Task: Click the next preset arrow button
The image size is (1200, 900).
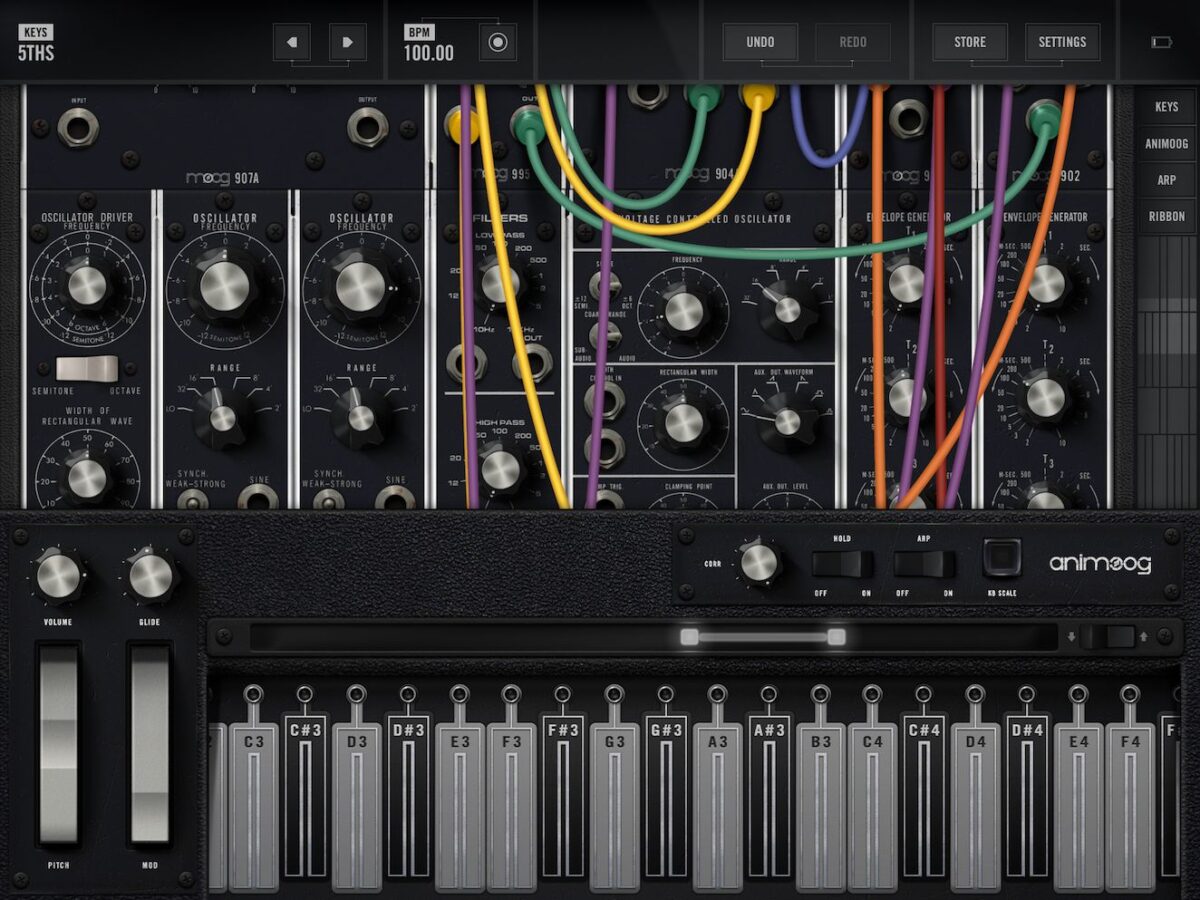Action: tap(348, 42)
